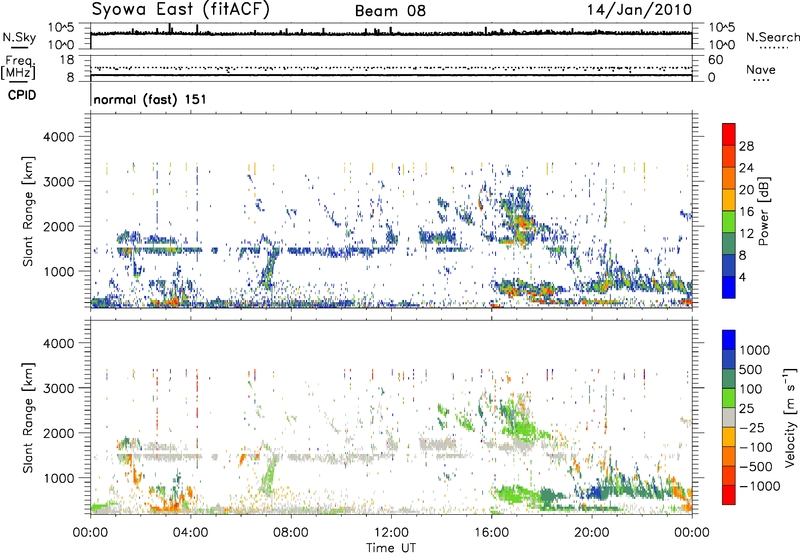Click the '4' power colorbar label

click(742, 277)
